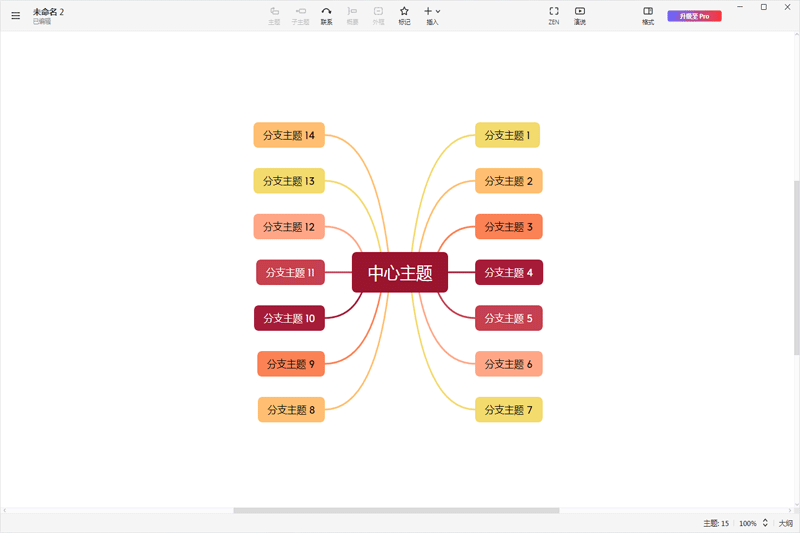Click the 主题 (Topic) toolbar icon
This screenshot has width=800, height=533.
[x=274, y=15]
